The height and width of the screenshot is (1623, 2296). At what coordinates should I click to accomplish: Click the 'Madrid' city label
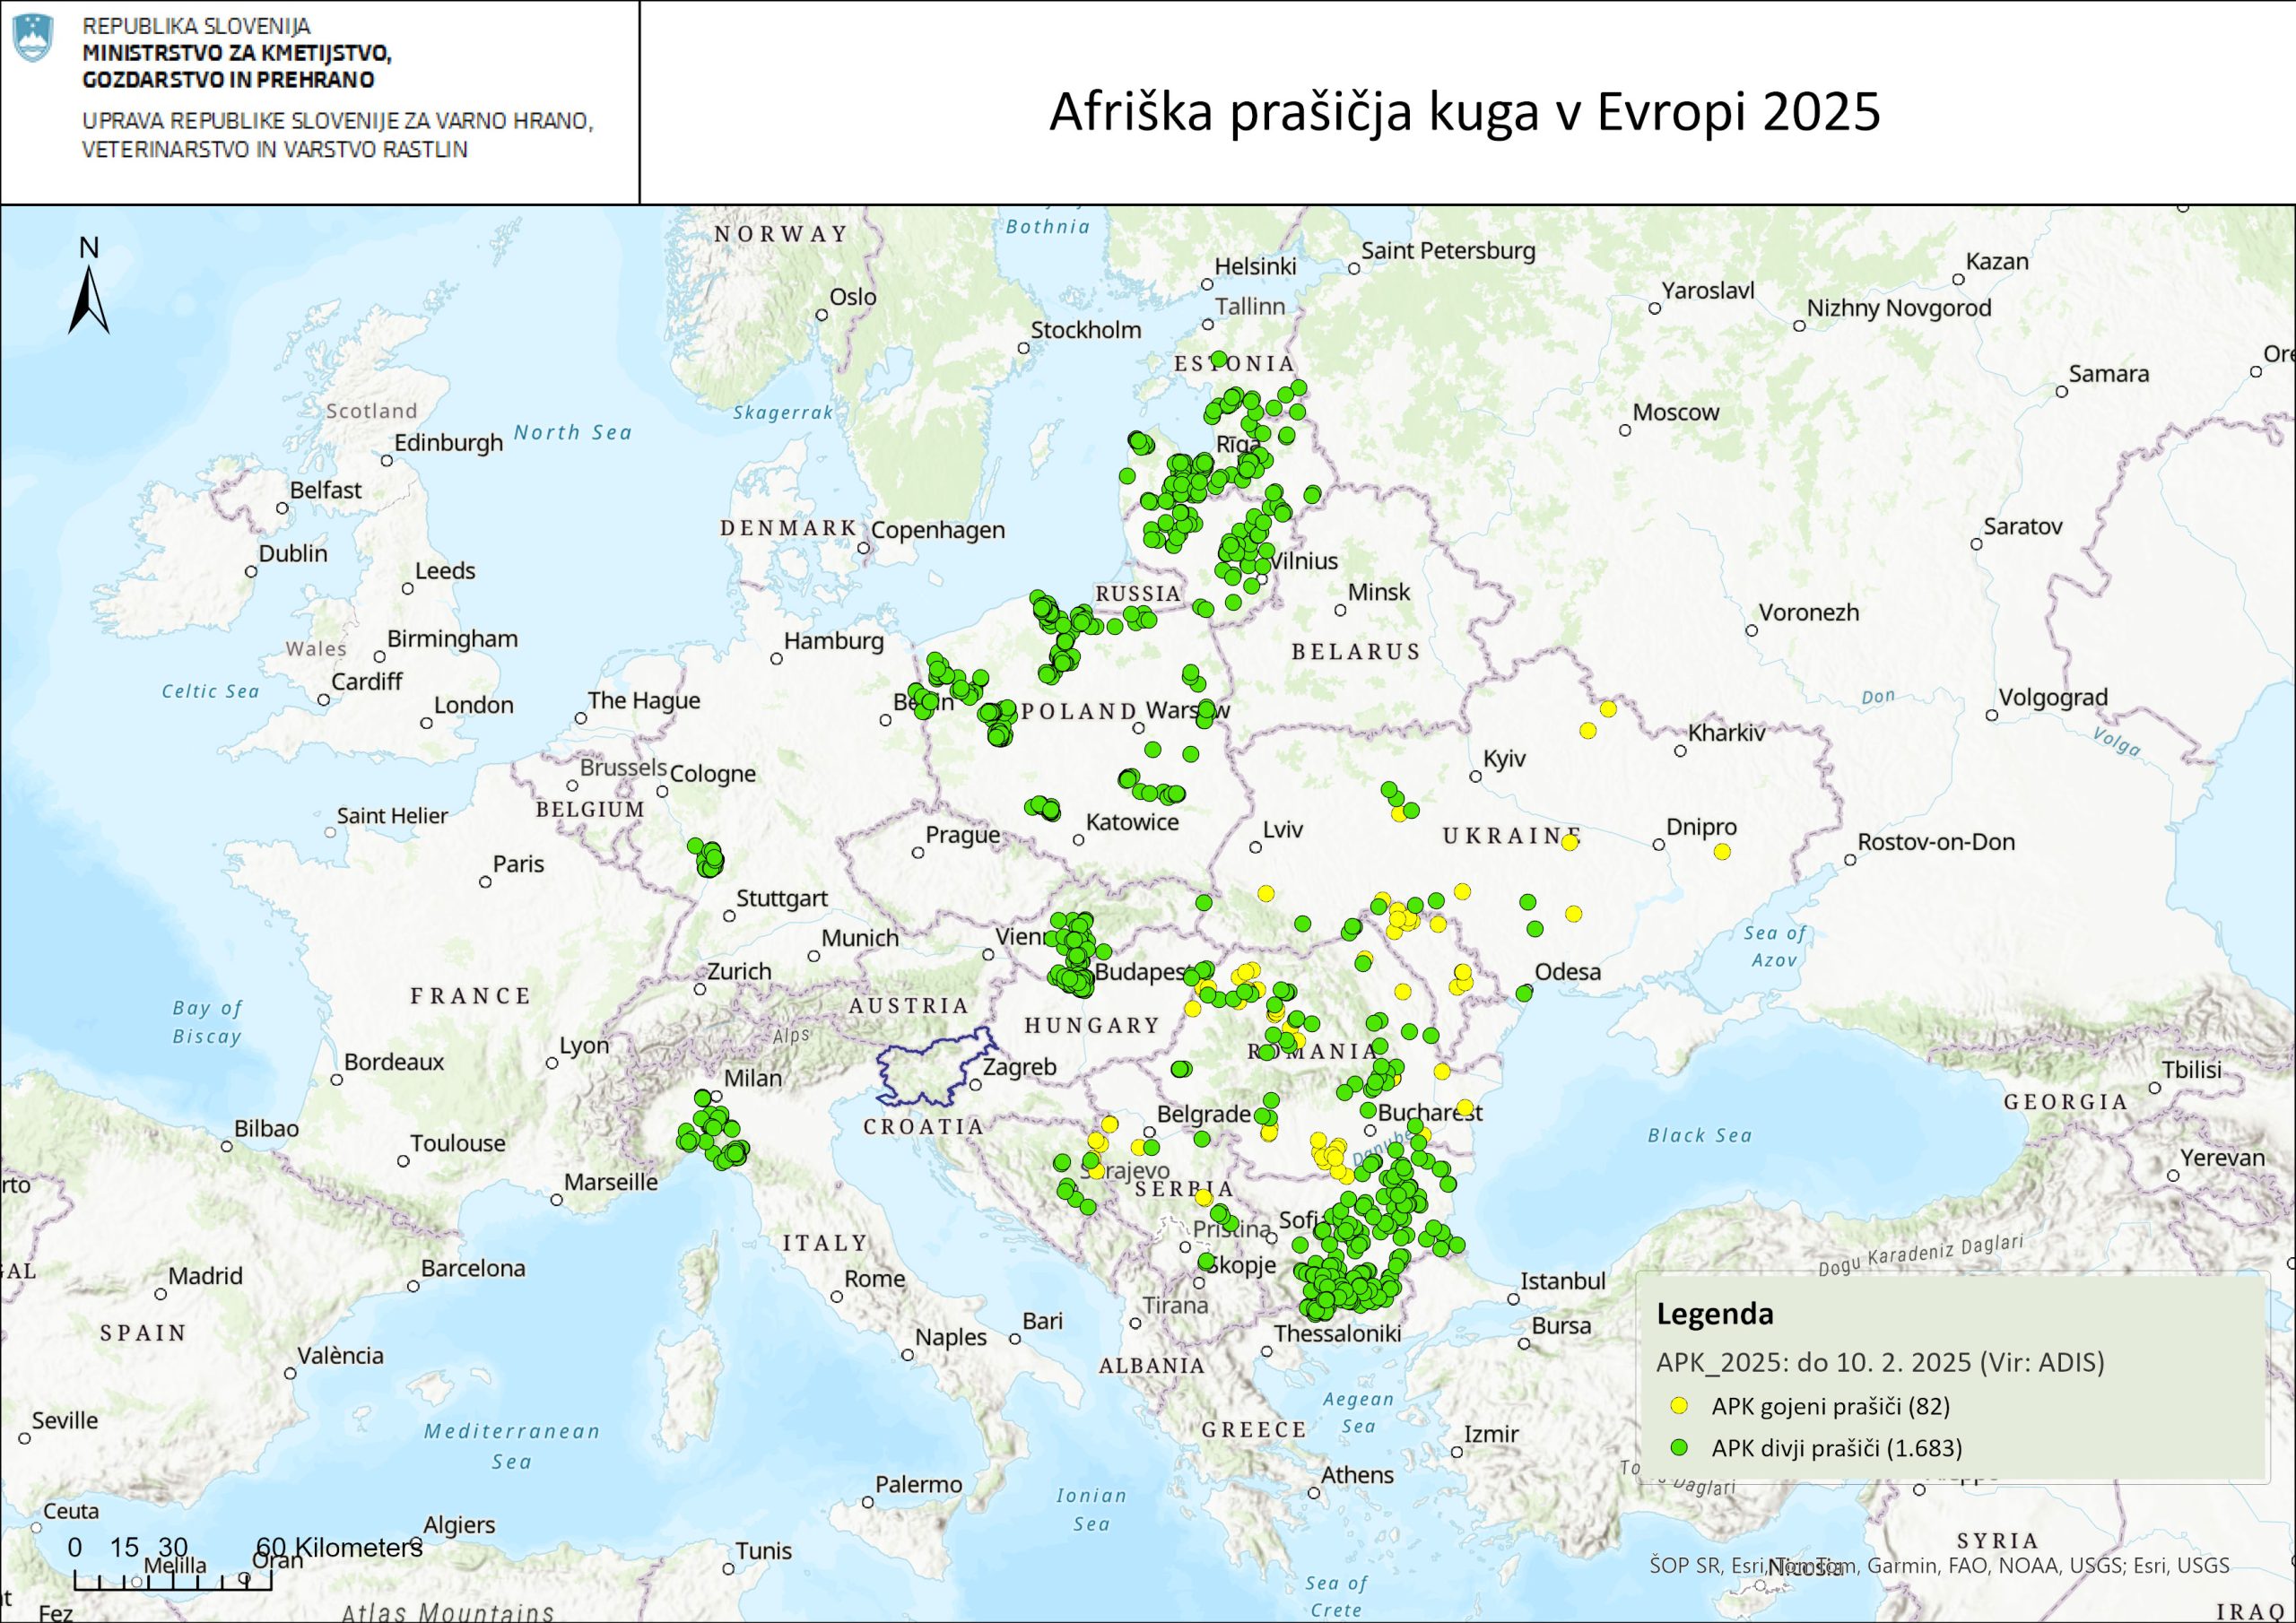tap(205, 1276)
